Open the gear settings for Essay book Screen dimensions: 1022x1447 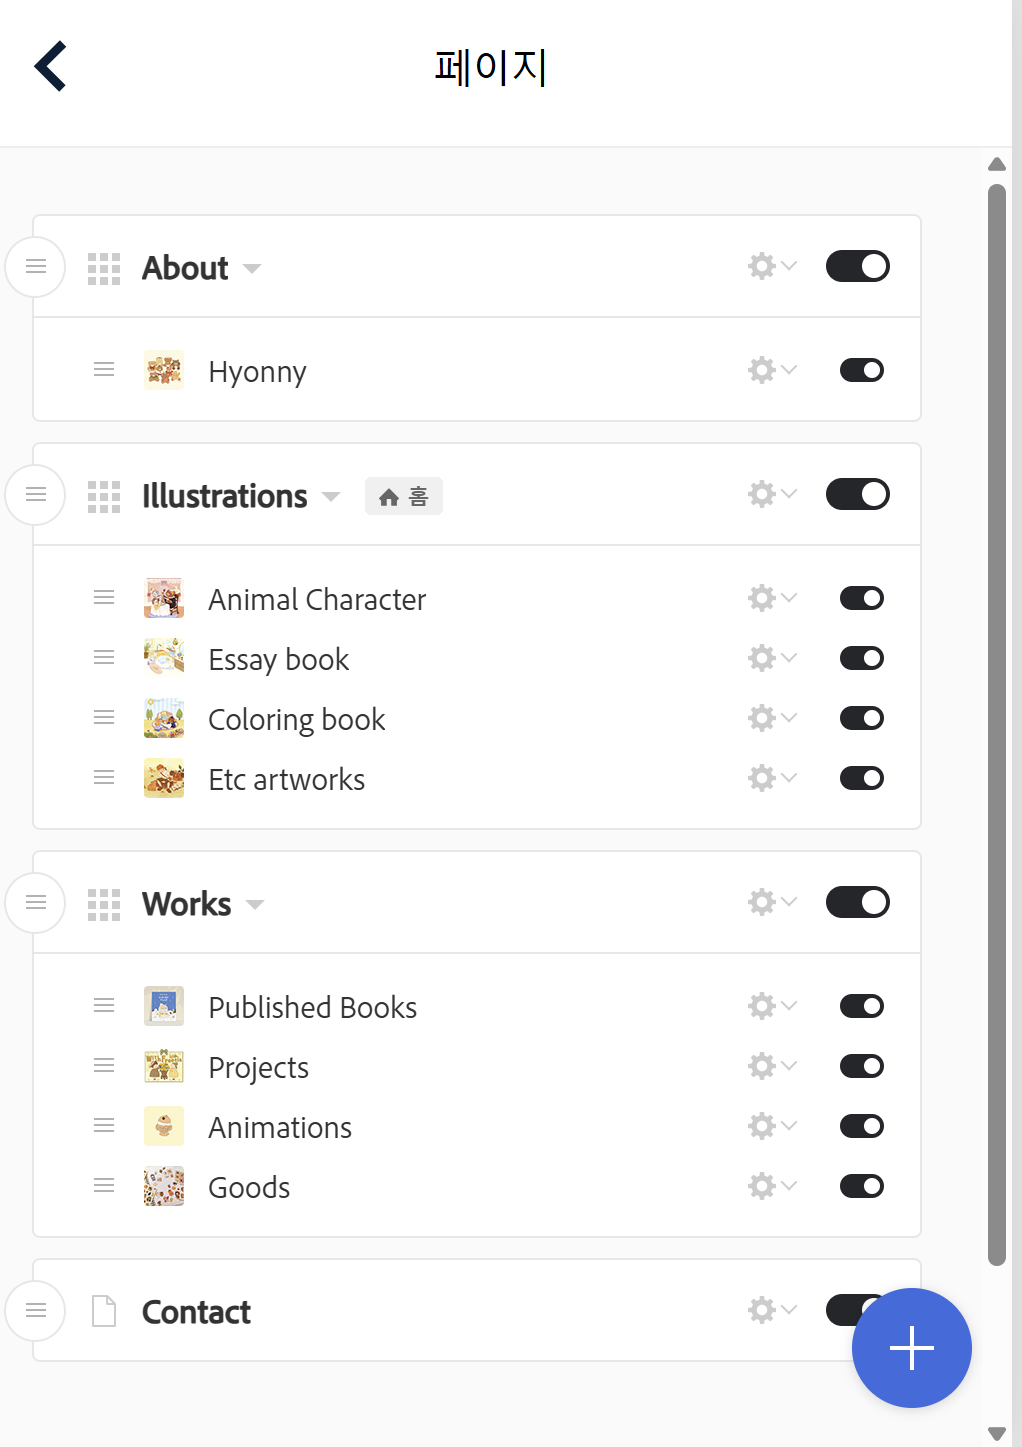(771, 658)
